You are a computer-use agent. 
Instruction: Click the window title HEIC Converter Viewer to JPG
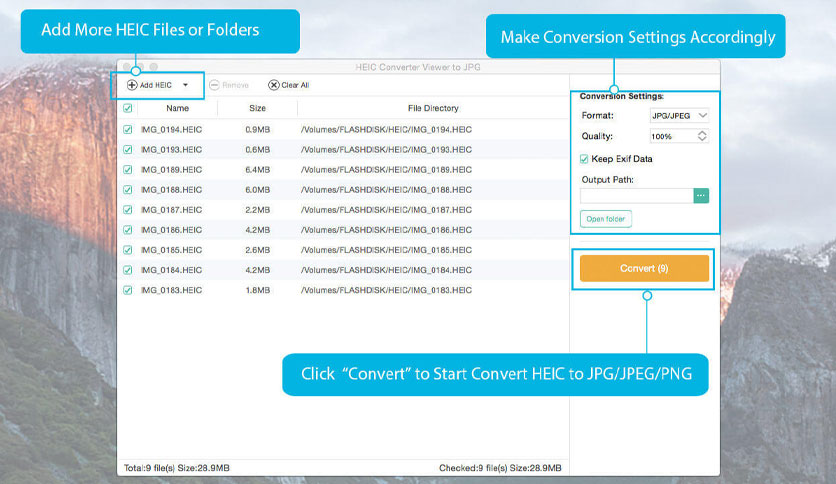click(418, 67)
